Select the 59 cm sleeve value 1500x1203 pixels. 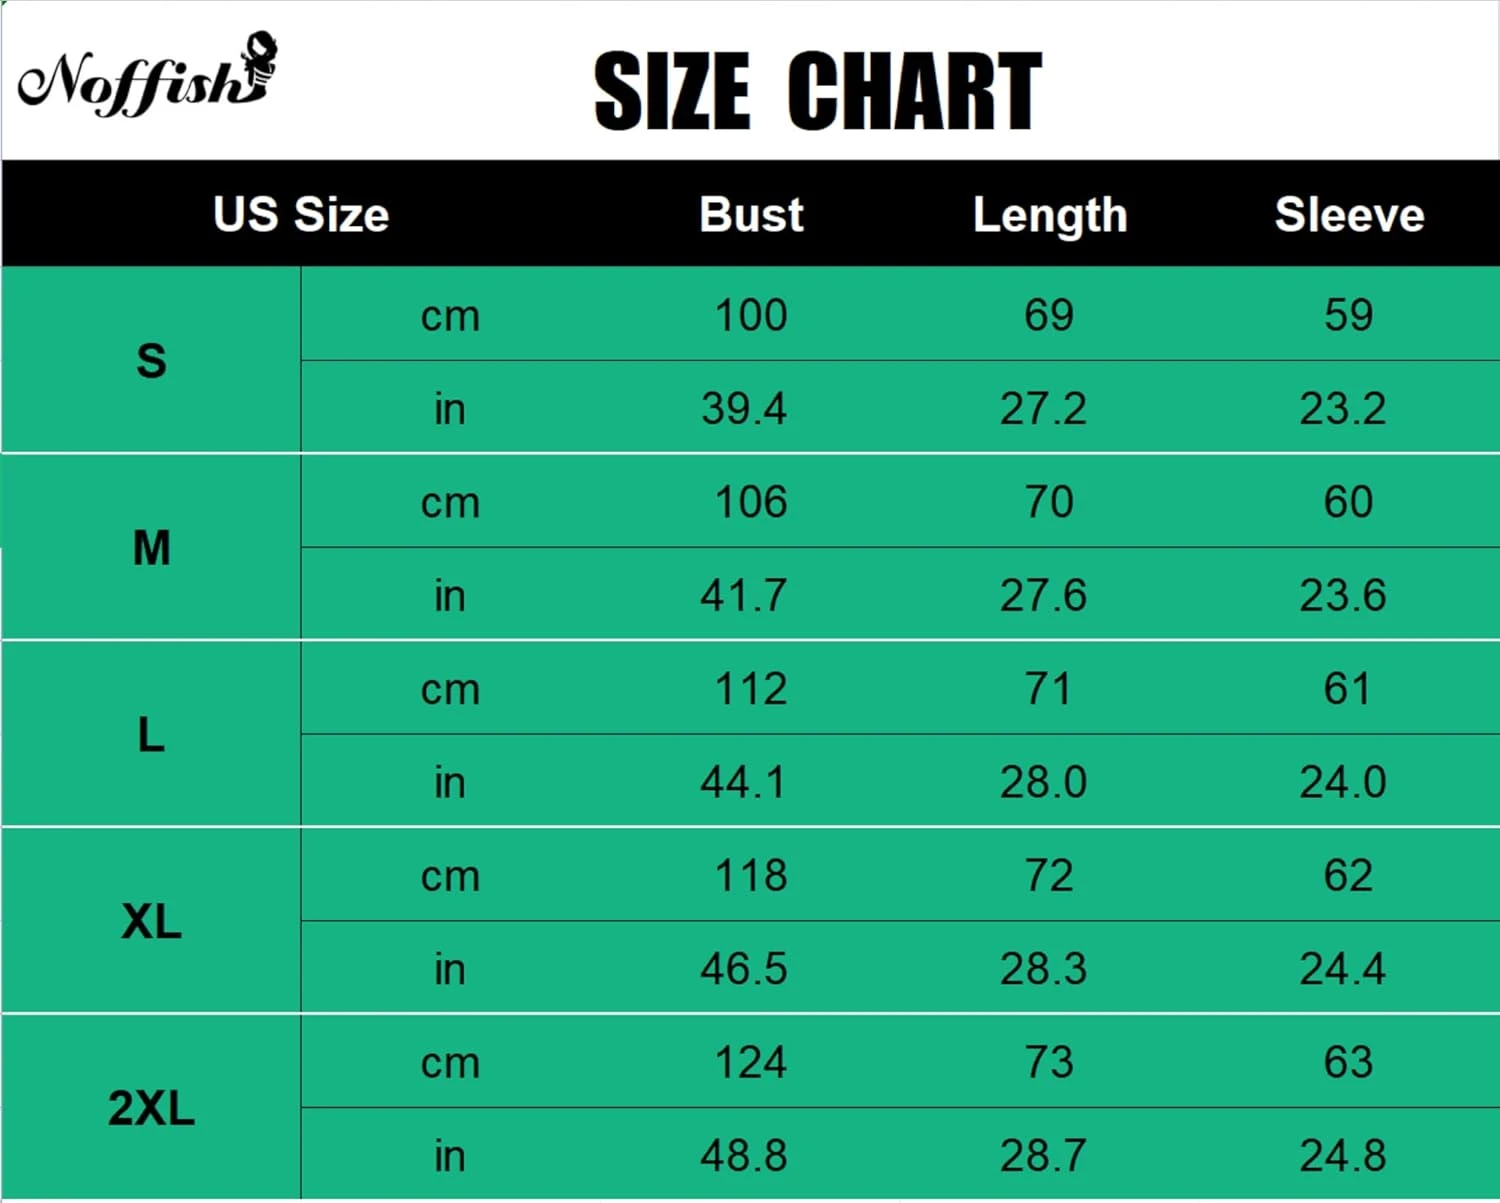tap(1348, 315)
